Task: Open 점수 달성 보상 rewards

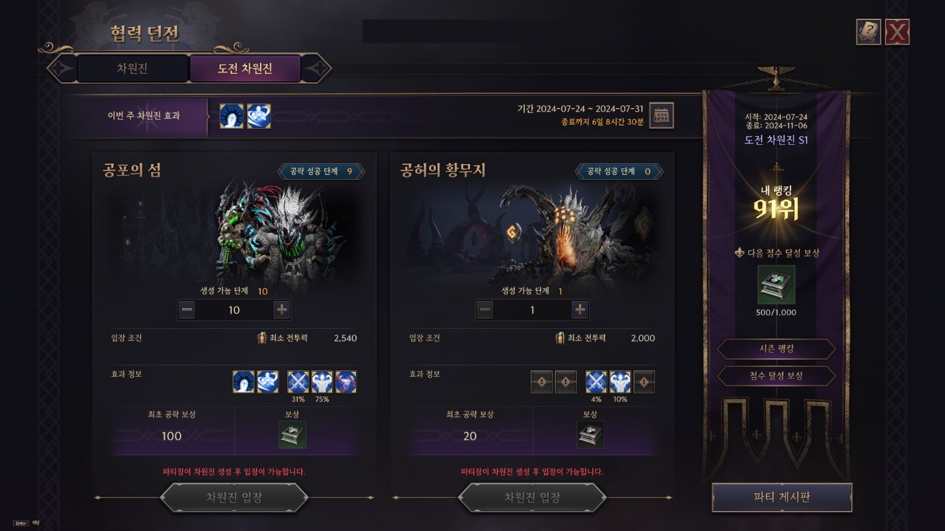Action: (x=776, y=375)
